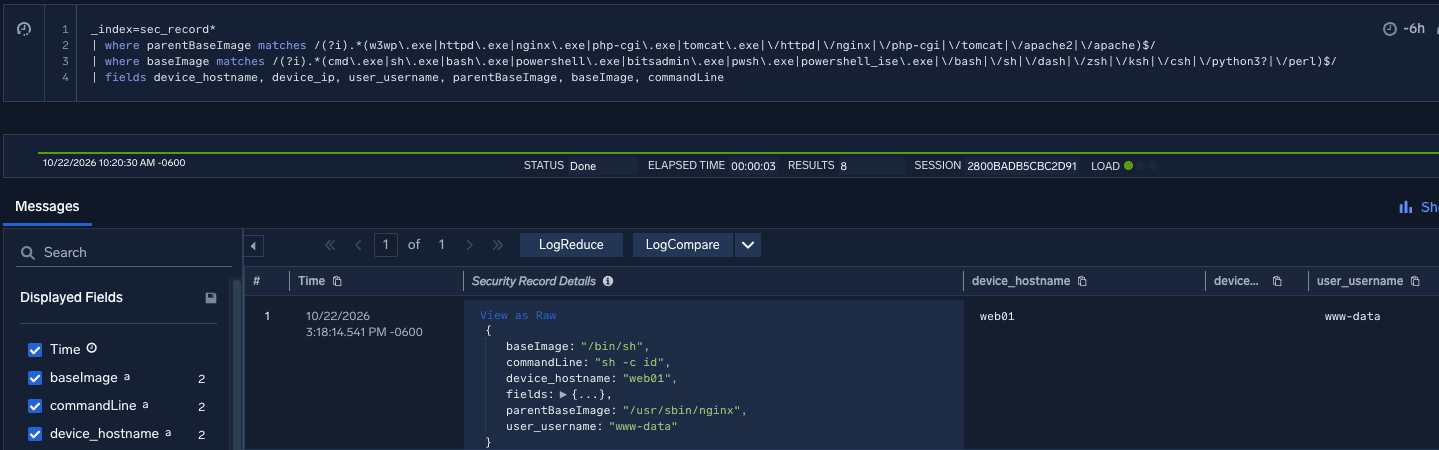Viewport: 1439px width, 450px height.
Task: Sort by the Time column header
Action: tap(312, 282)
